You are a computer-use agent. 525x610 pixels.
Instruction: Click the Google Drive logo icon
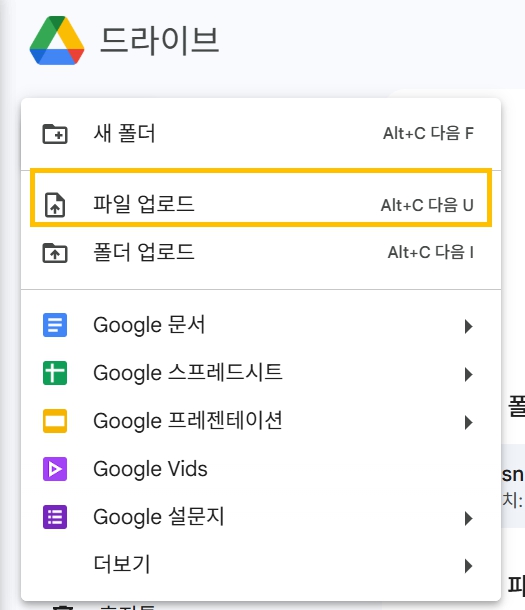pyautogui.click(x=57, y=40)
